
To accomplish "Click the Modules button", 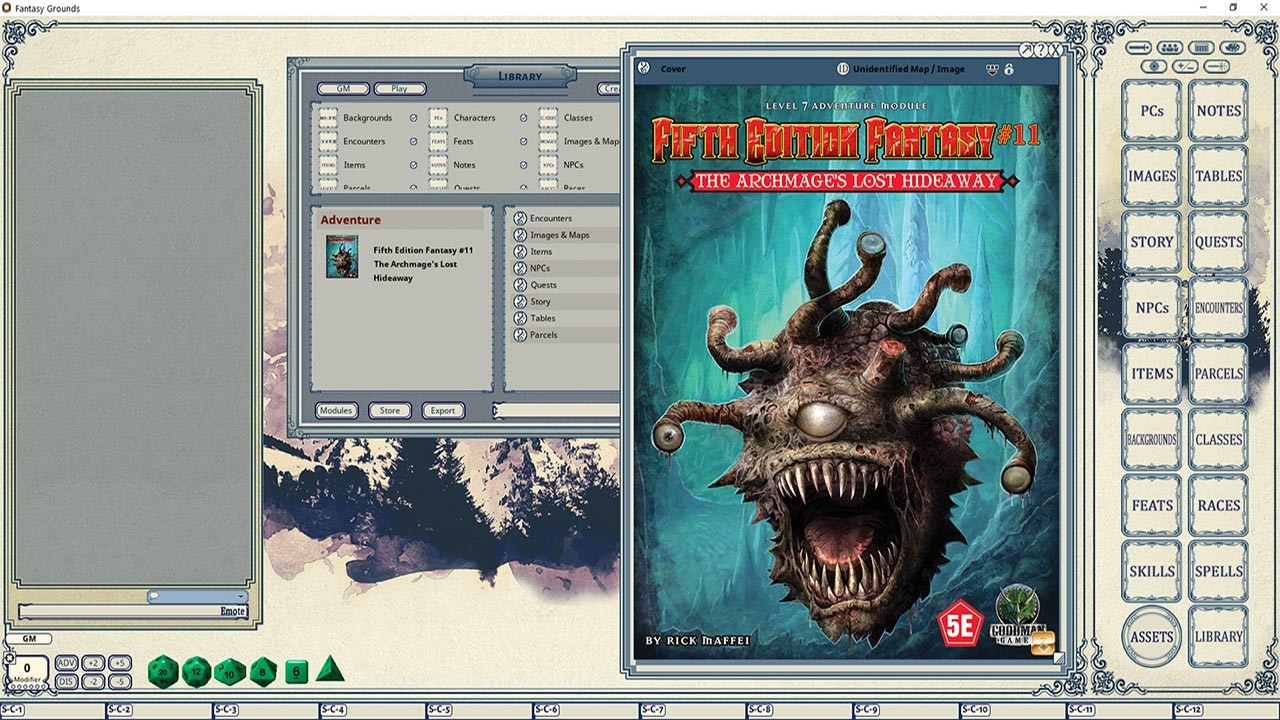I will [x=336, y=410].
